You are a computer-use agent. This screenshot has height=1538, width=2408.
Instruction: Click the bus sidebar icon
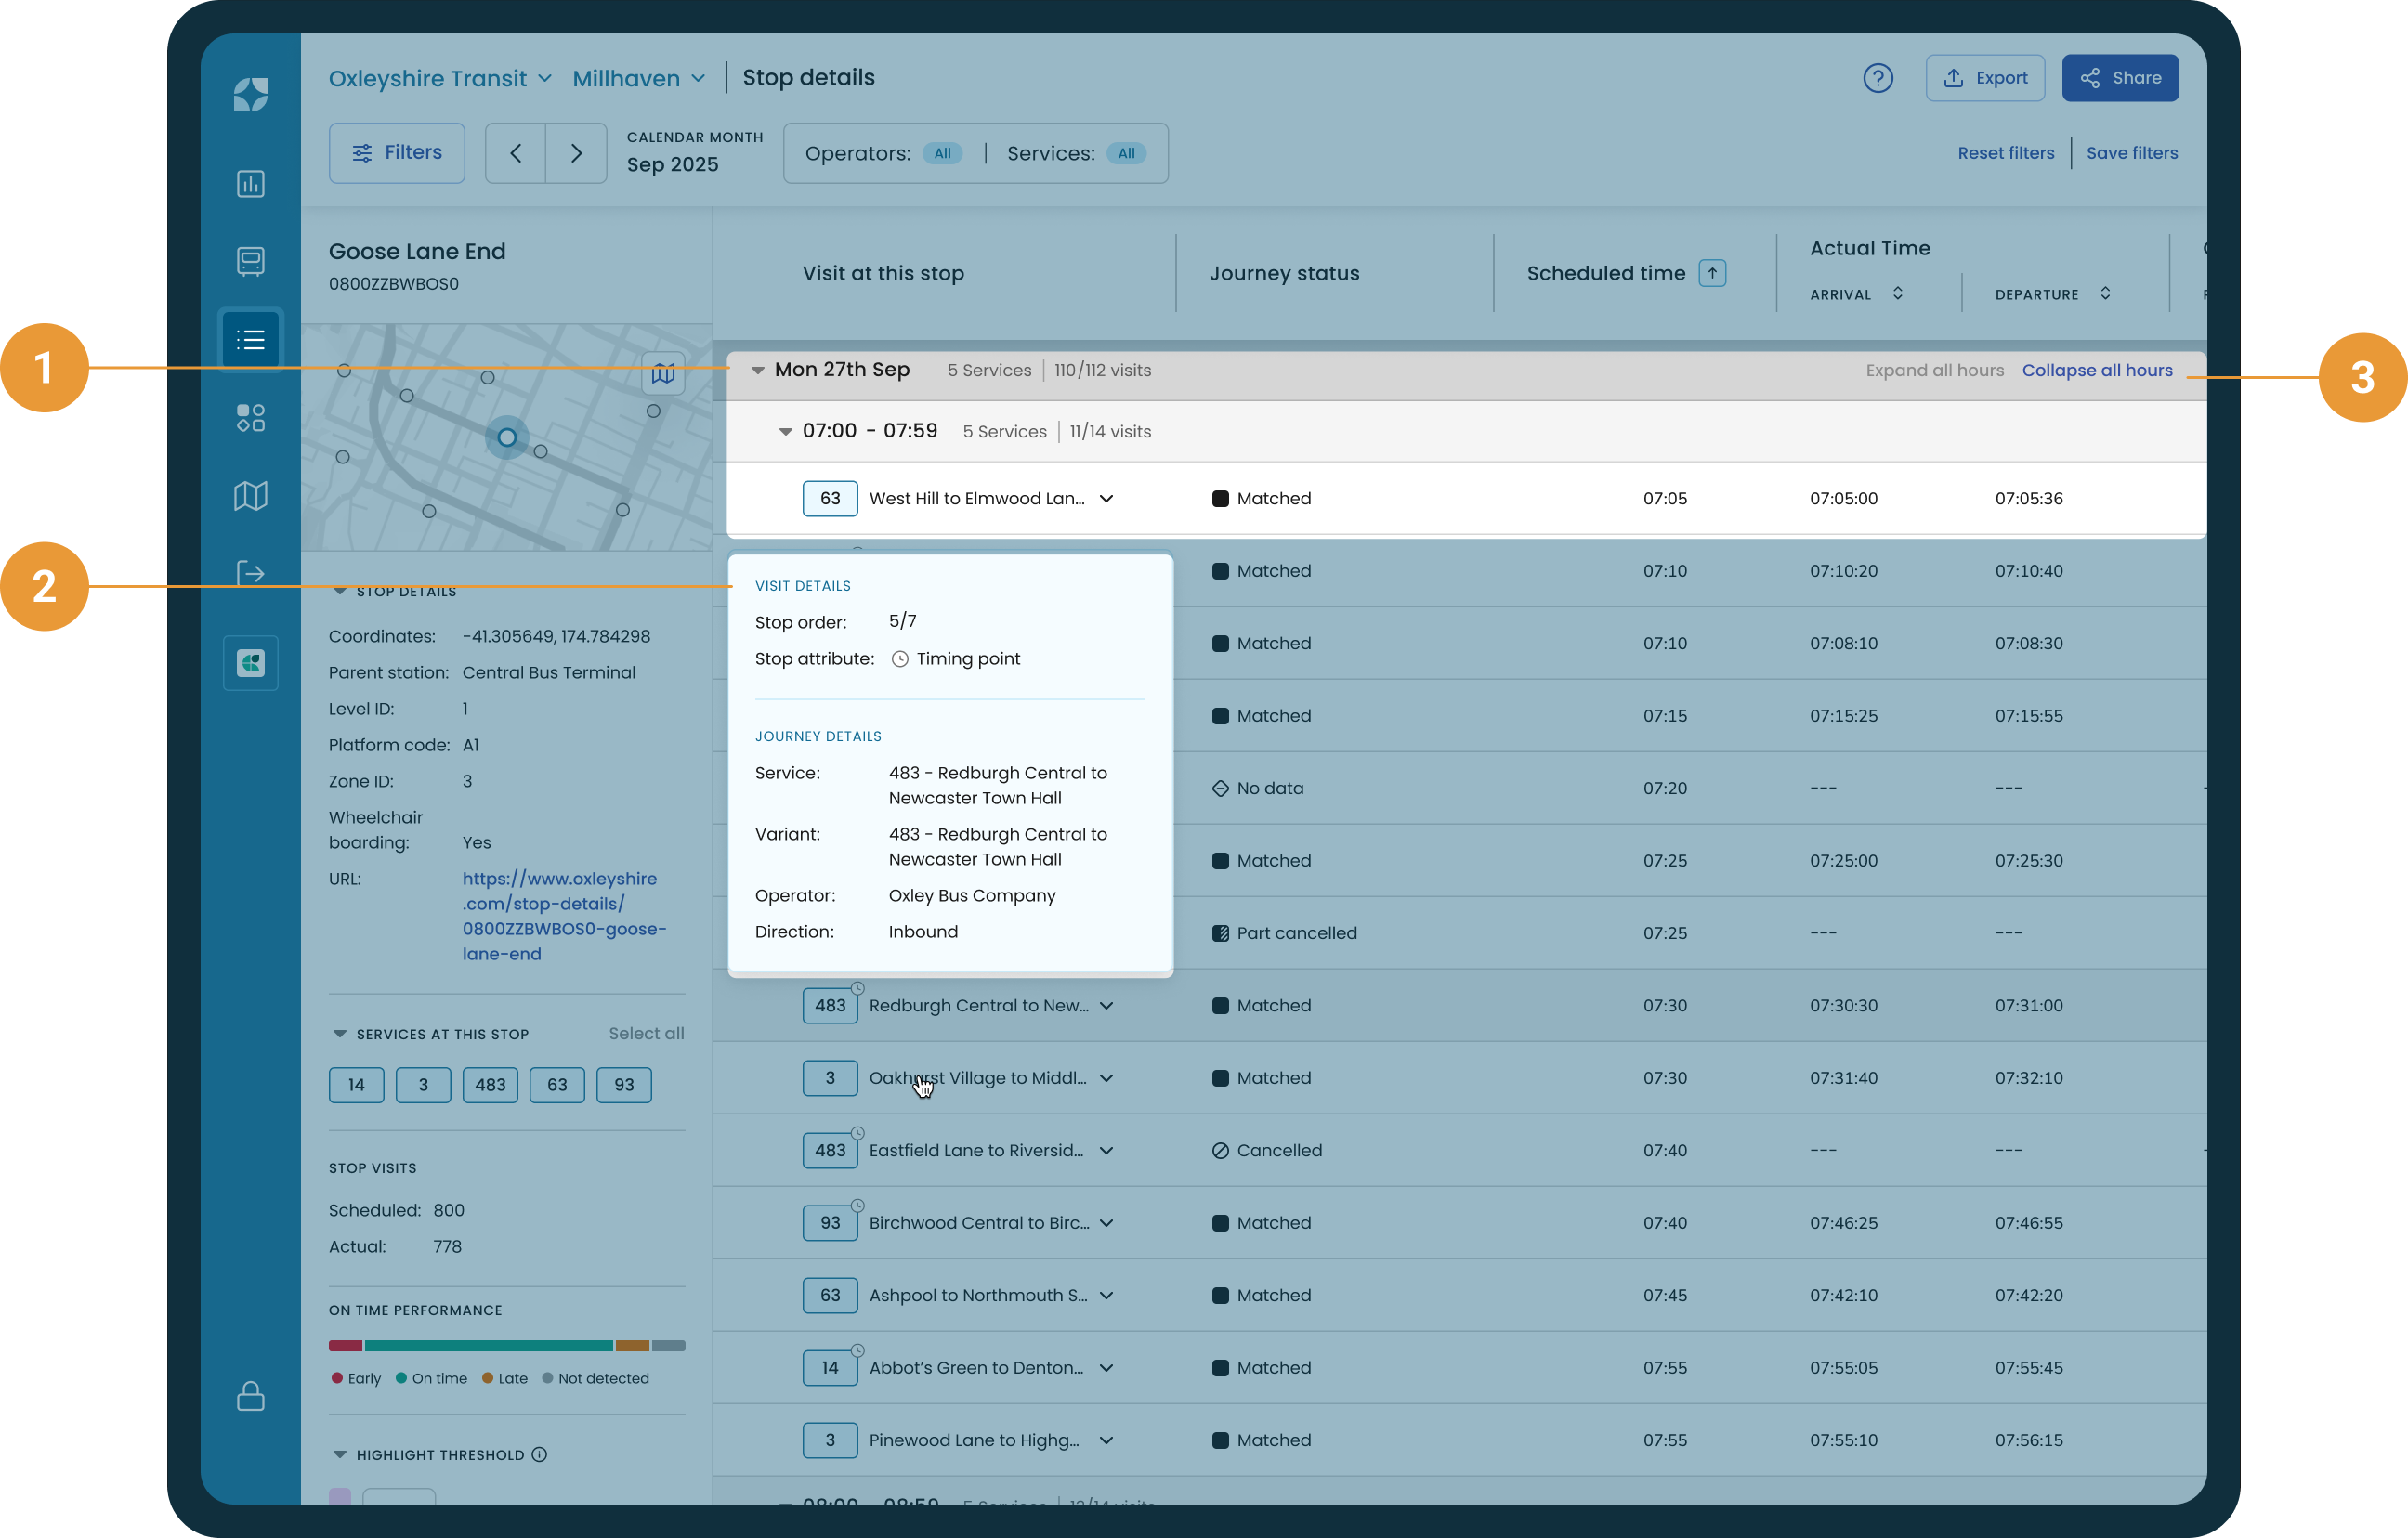(x=250, y=261)
